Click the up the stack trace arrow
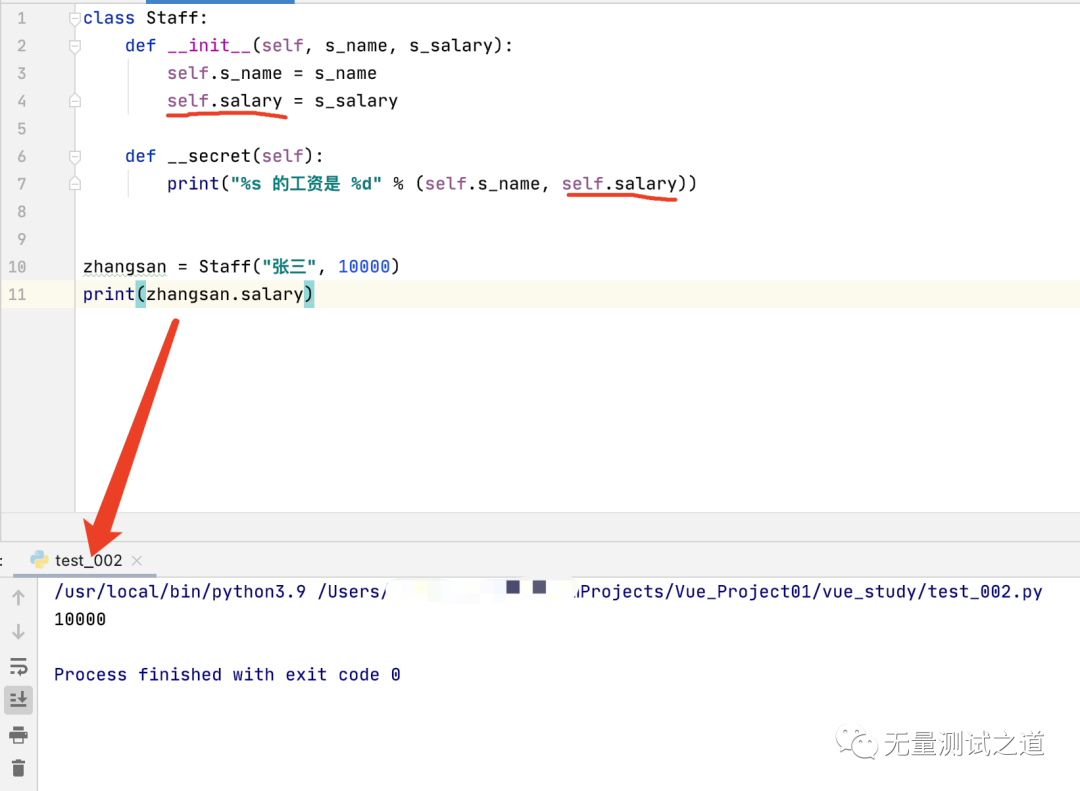 pos(19,597)
